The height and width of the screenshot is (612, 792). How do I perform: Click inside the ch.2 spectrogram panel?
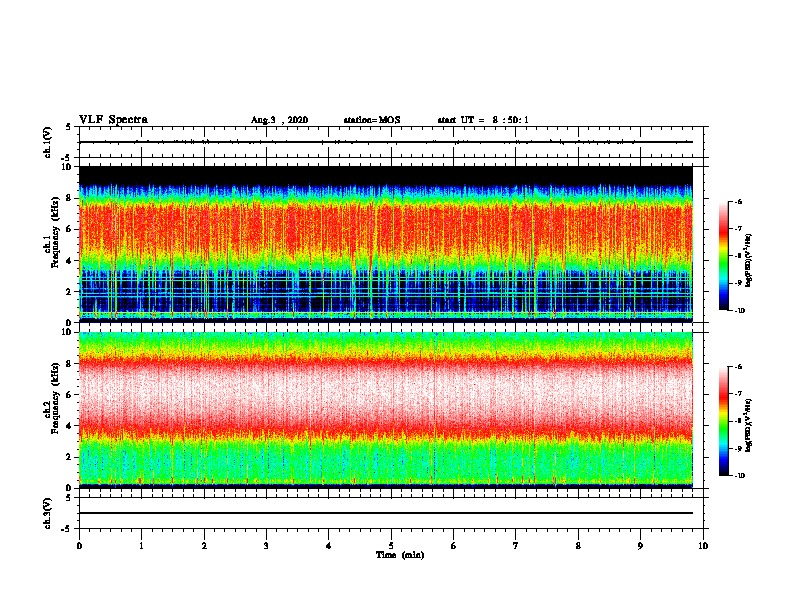point(386,410)
